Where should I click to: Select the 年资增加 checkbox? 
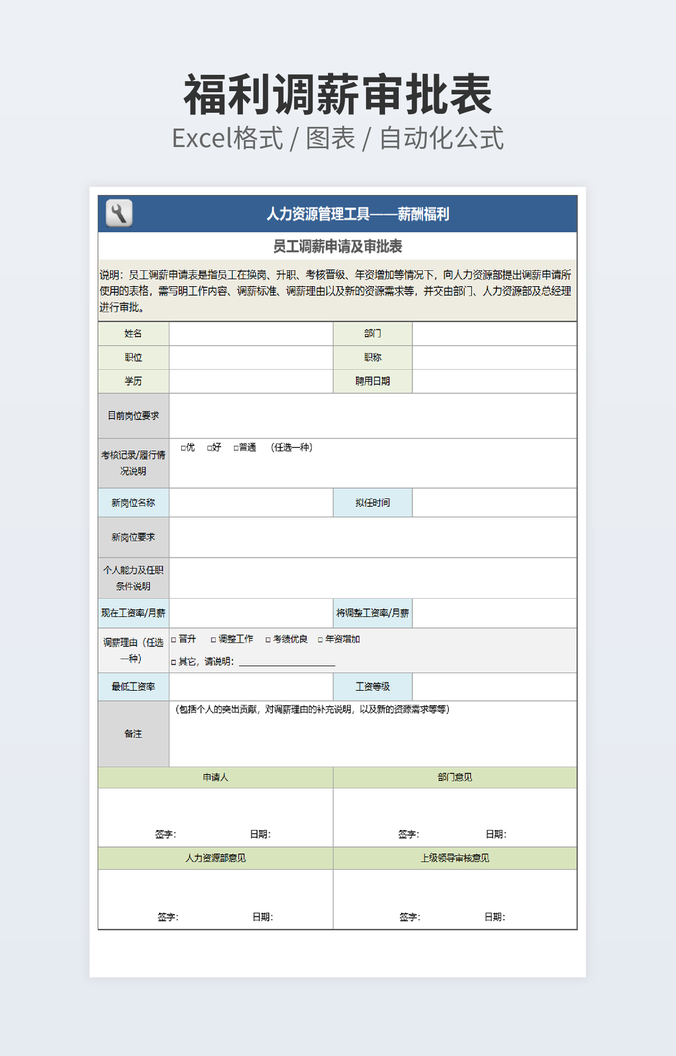pos(321,640)
